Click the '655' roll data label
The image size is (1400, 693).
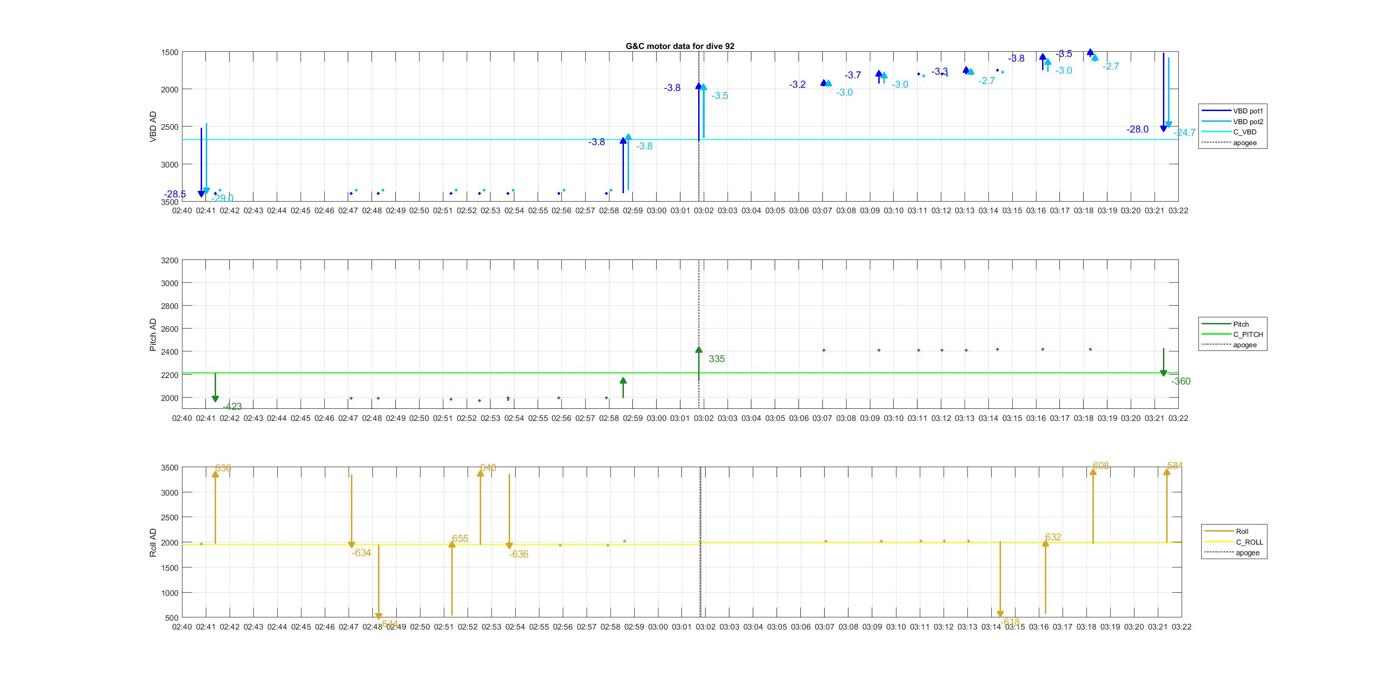tap(460, 539)
